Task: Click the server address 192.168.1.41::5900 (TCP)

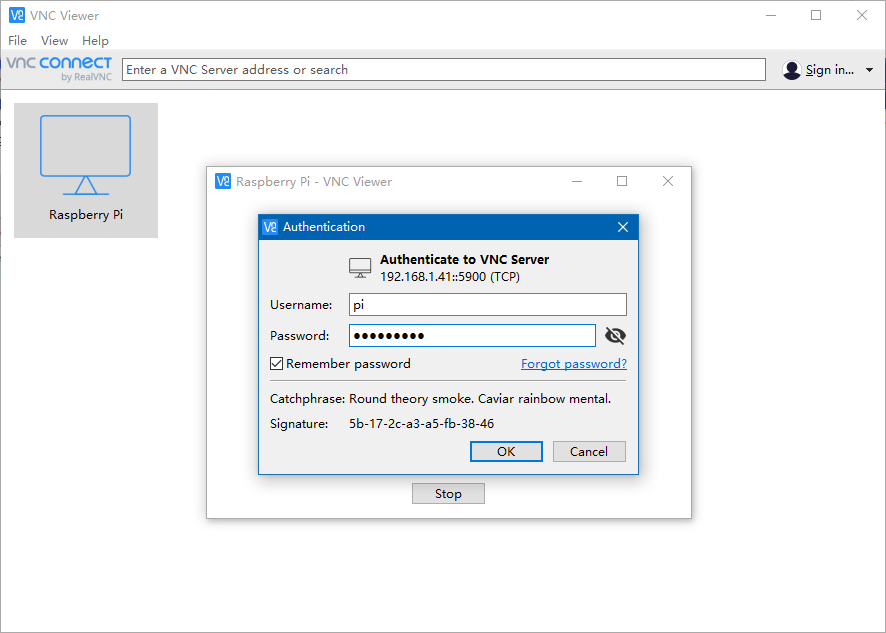Action: (x=450, y=276)
